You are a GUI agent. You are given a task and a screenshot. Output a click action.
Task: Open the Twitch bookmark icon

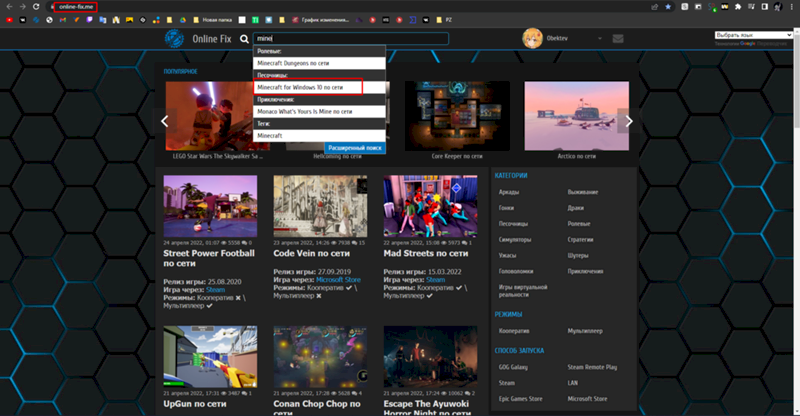click(x=89, y=20)
